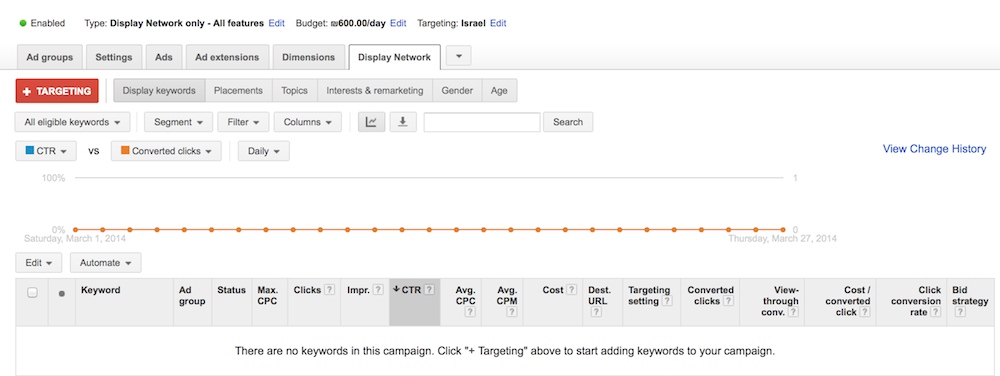
Task: Edit the Israel targeting link
Action: click(498, 23)
